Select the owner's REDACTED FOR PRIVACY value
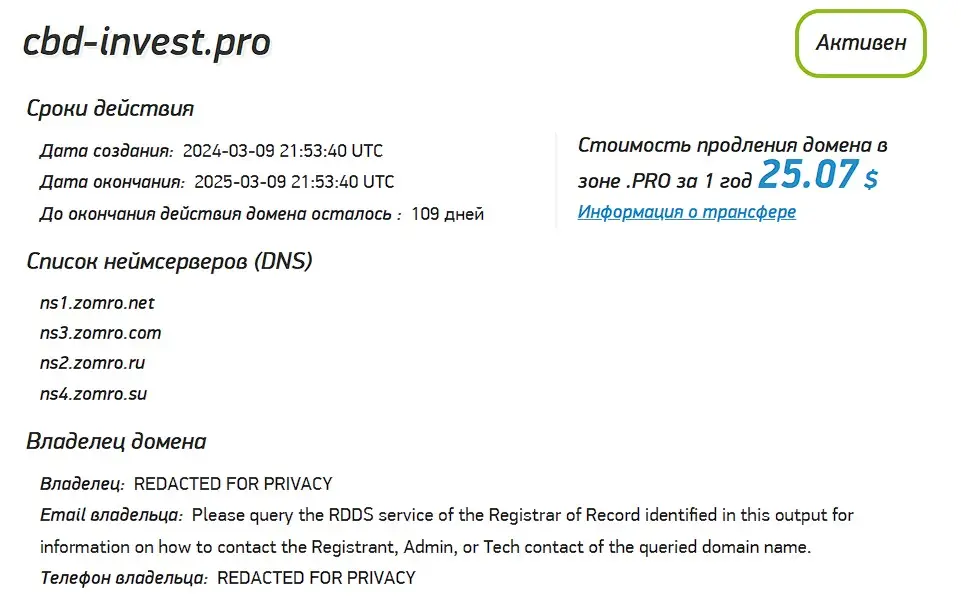 (232, 484)
